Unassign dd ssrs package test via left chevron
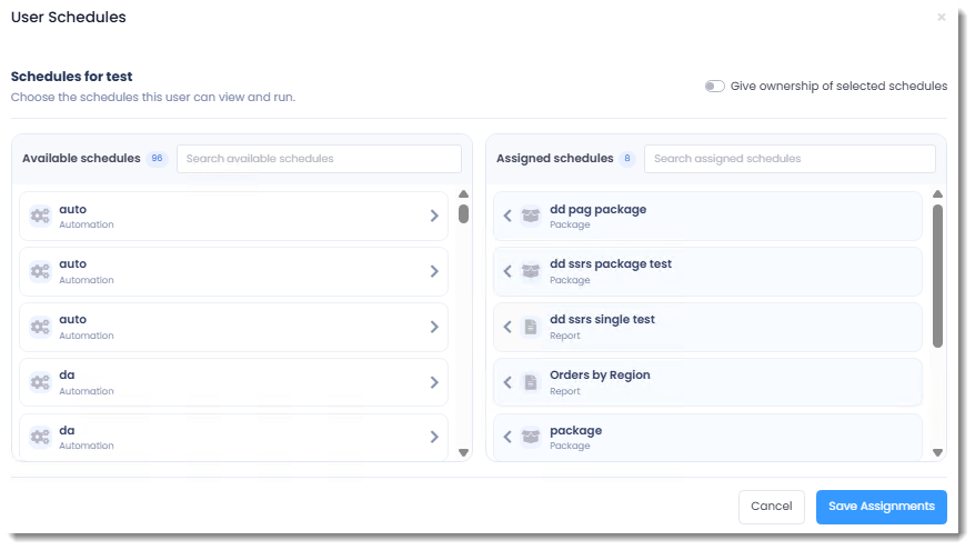The height and width of the screenshot is (550, 975). coord(507,271)
